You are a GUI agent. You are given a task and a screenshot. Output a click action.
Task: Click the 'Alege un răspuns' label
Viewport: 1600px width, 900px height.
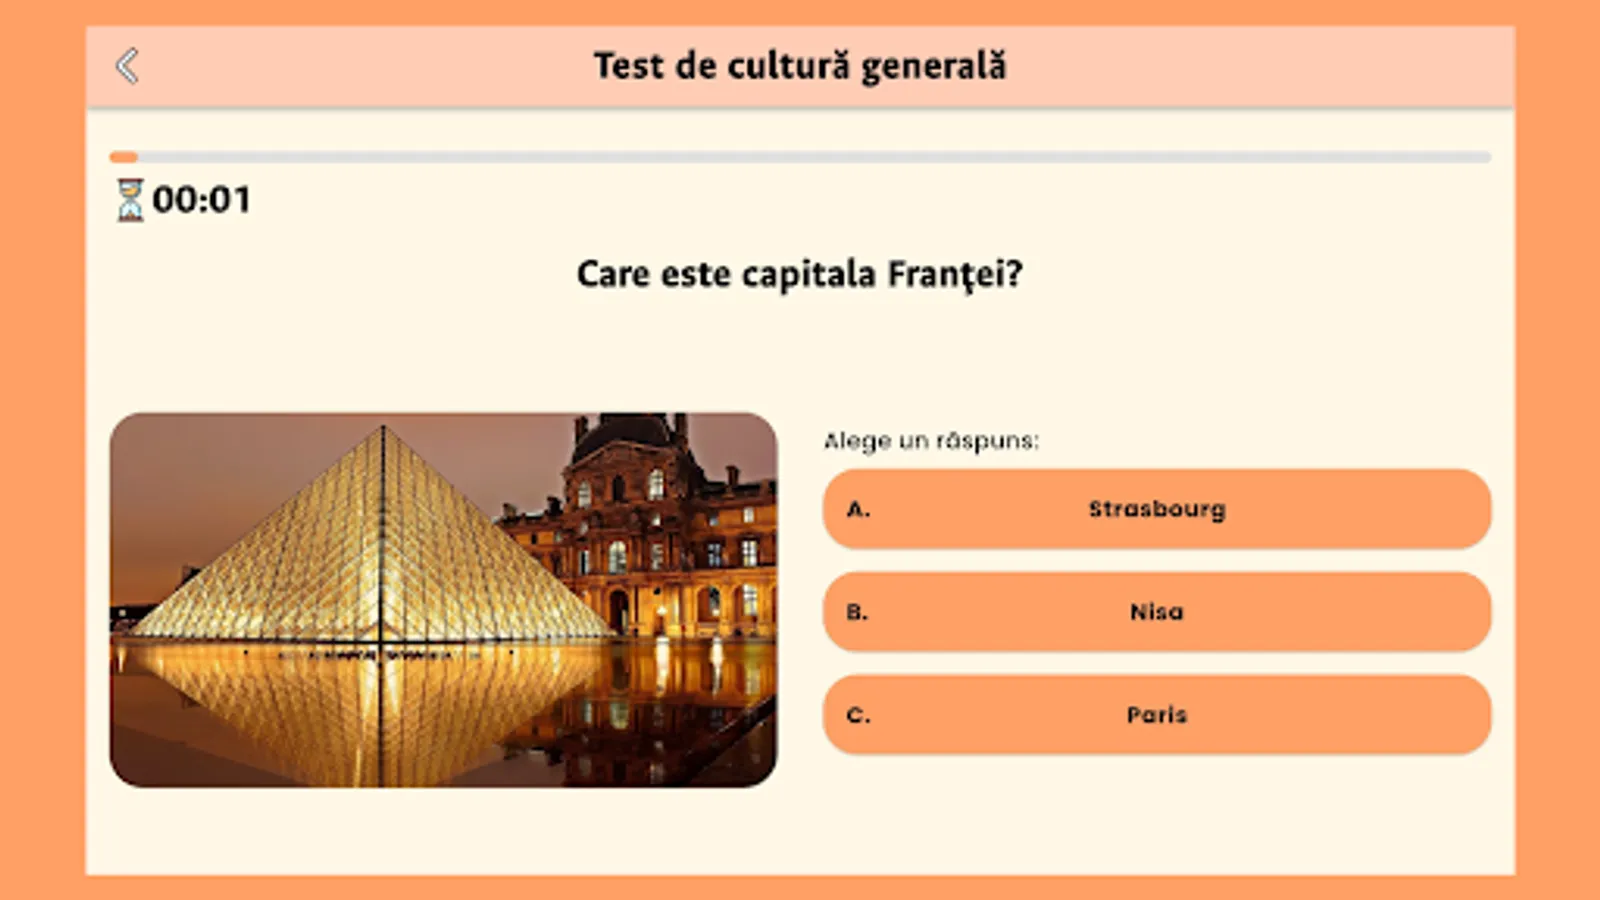pos(932,437)
